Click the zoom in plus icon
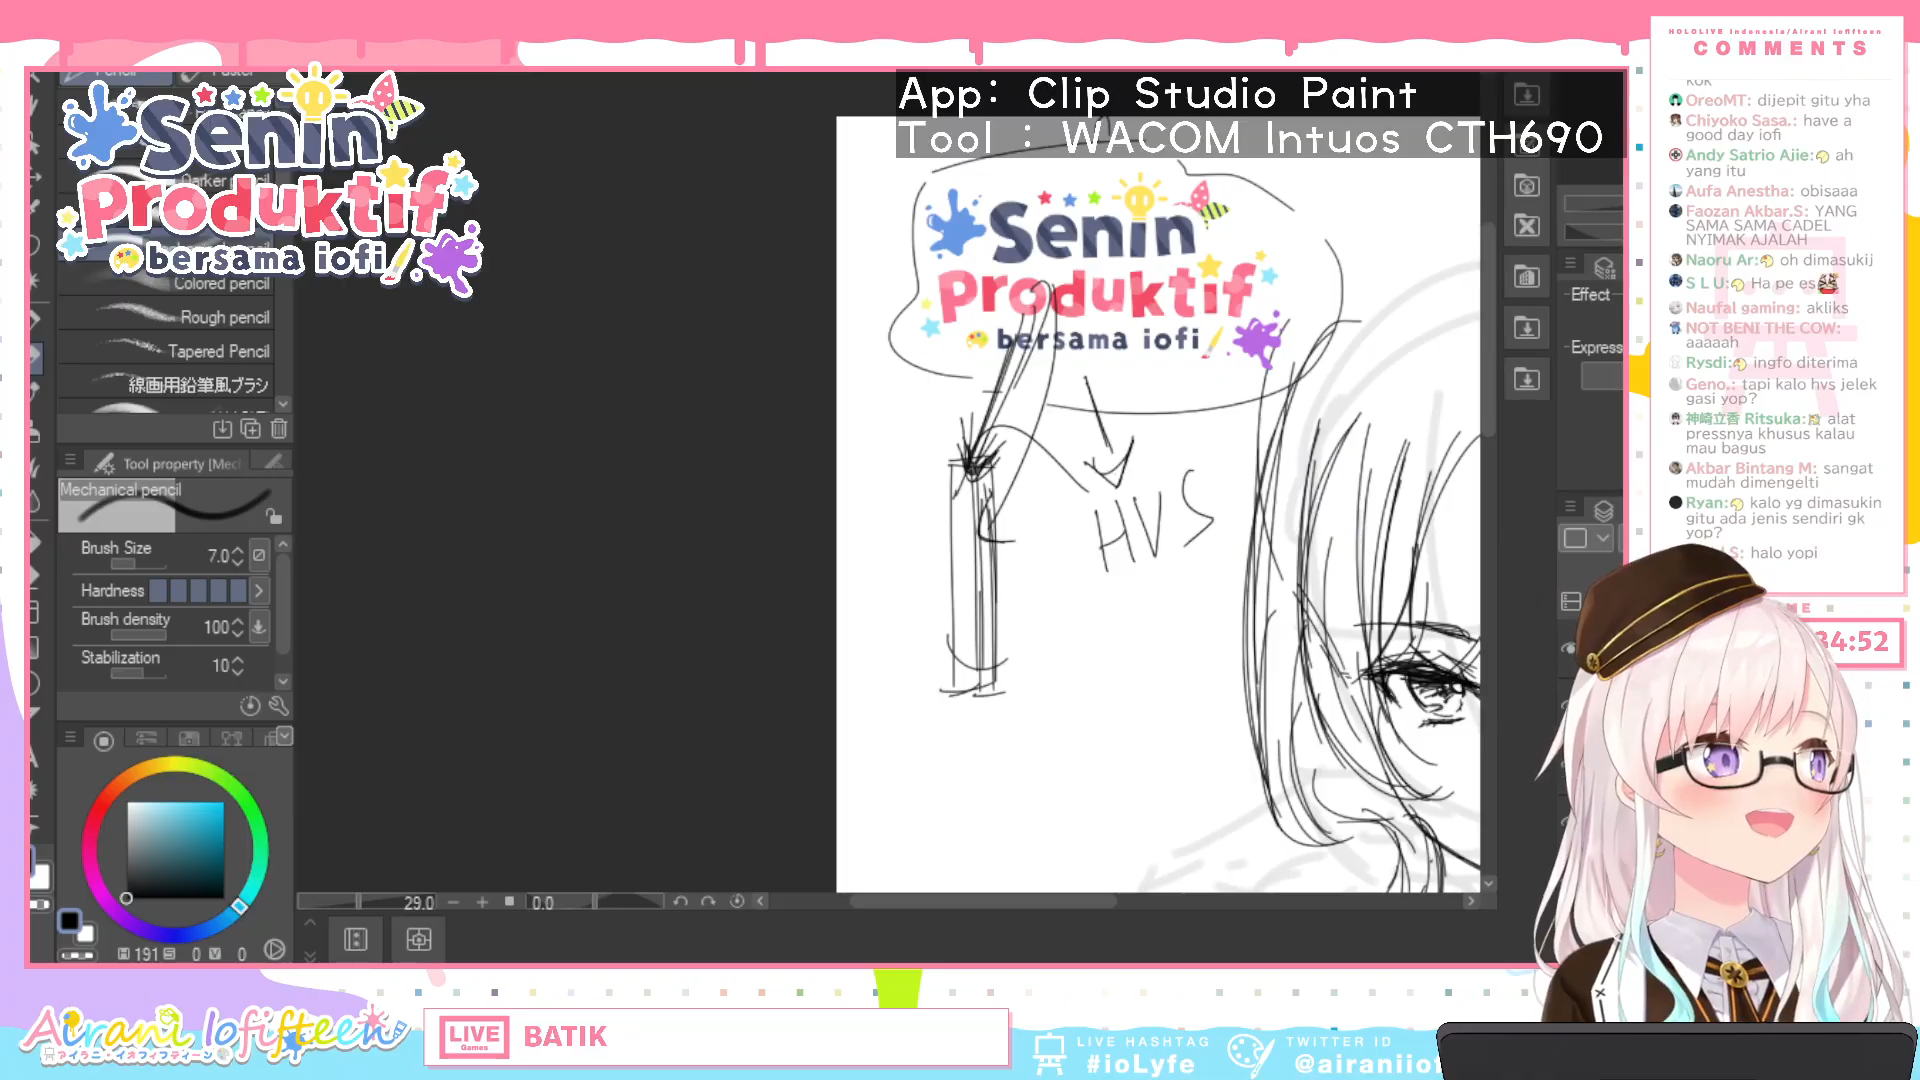Image resolution: width=1920 pixels, height=1080 pixels. click(x=482, y=902)
